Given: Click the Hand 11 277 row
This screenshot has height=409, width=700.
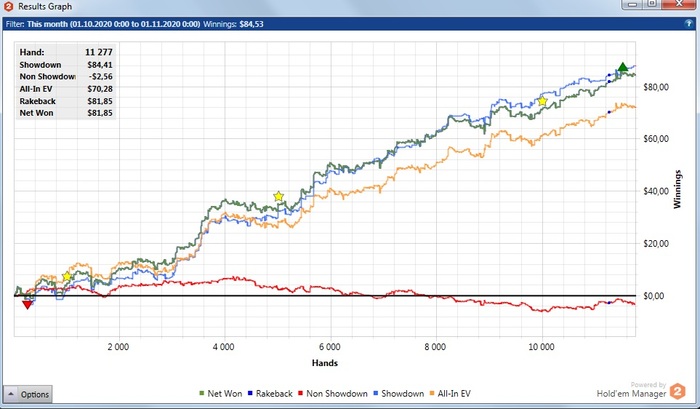Looking at the screenshot, I should coord(66,52).
